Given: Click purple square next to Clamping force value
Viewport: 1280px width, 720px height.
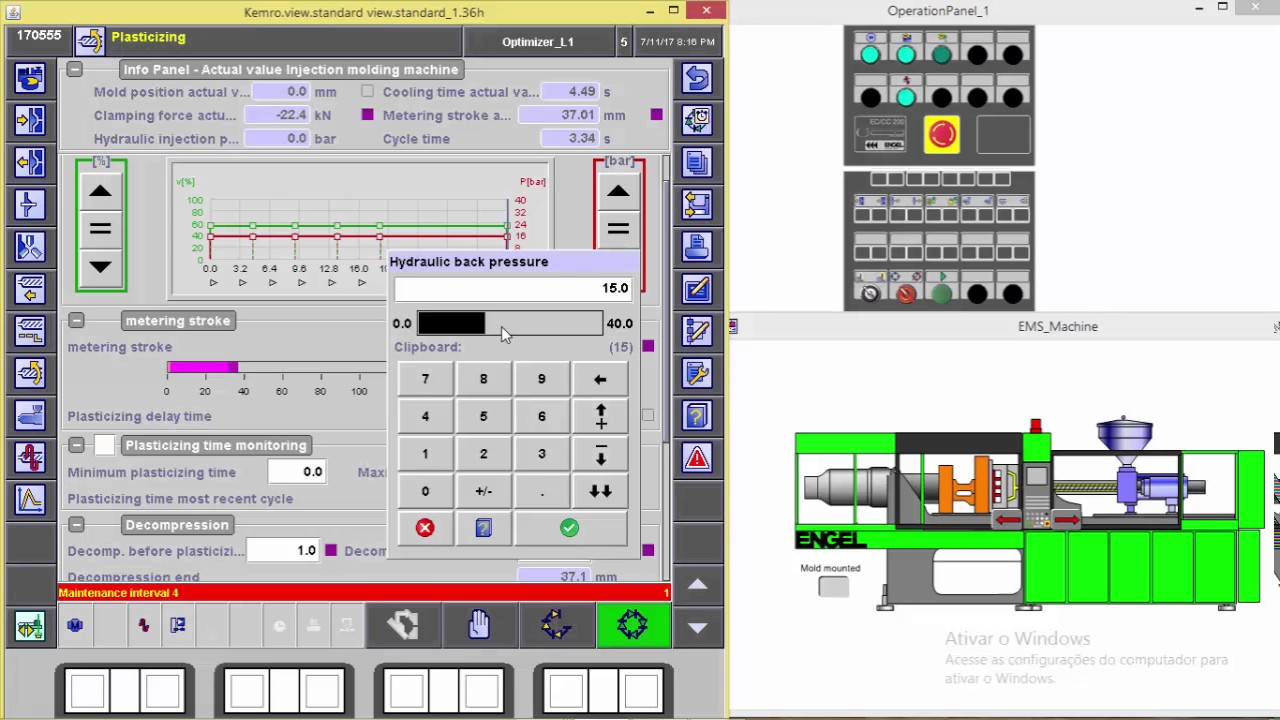Looking at the screenshot, I should [367, 115].
